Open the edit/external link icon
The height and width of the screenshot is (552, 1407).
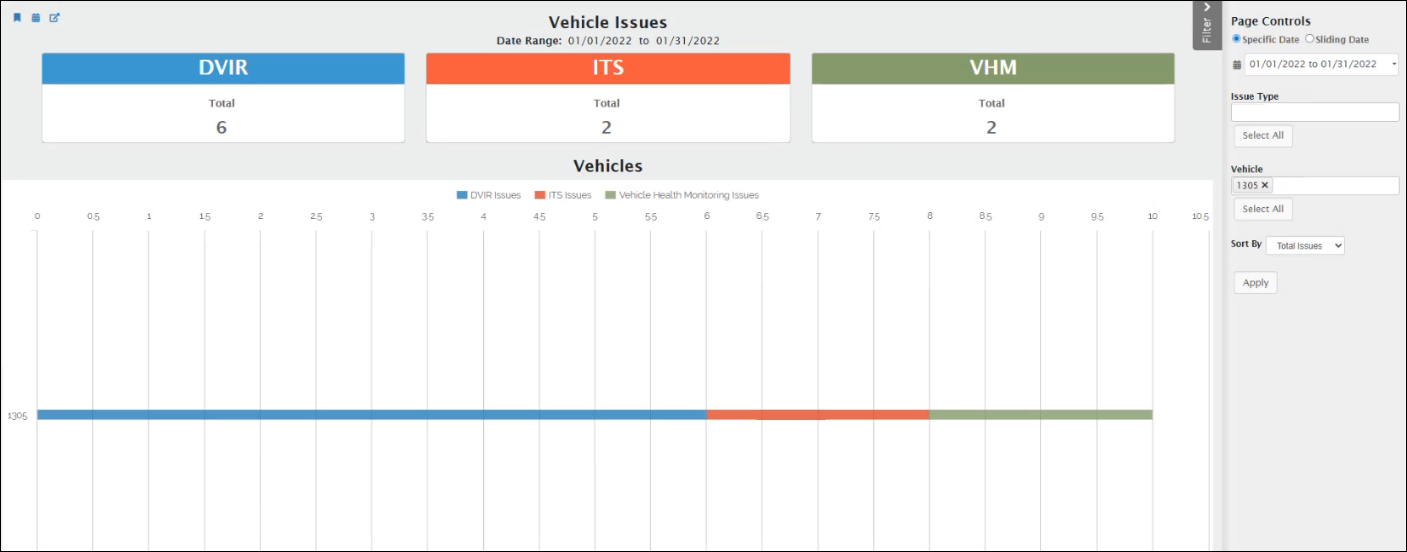coord(55,18)
